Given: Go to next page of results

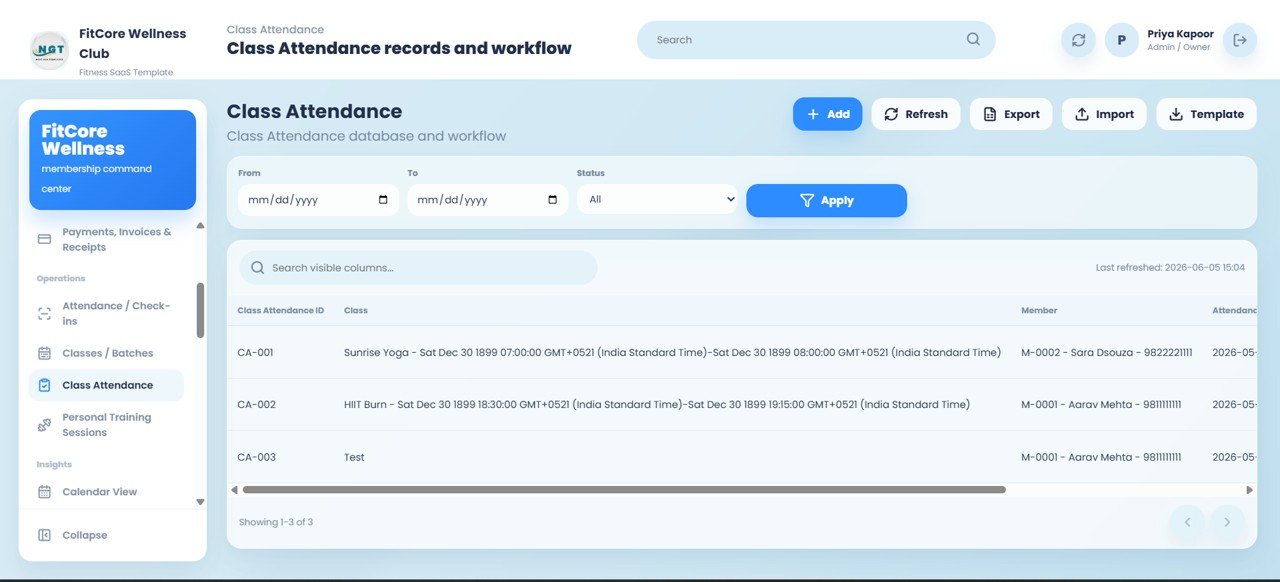Looking at the screenshot, I should [1228, 522].
